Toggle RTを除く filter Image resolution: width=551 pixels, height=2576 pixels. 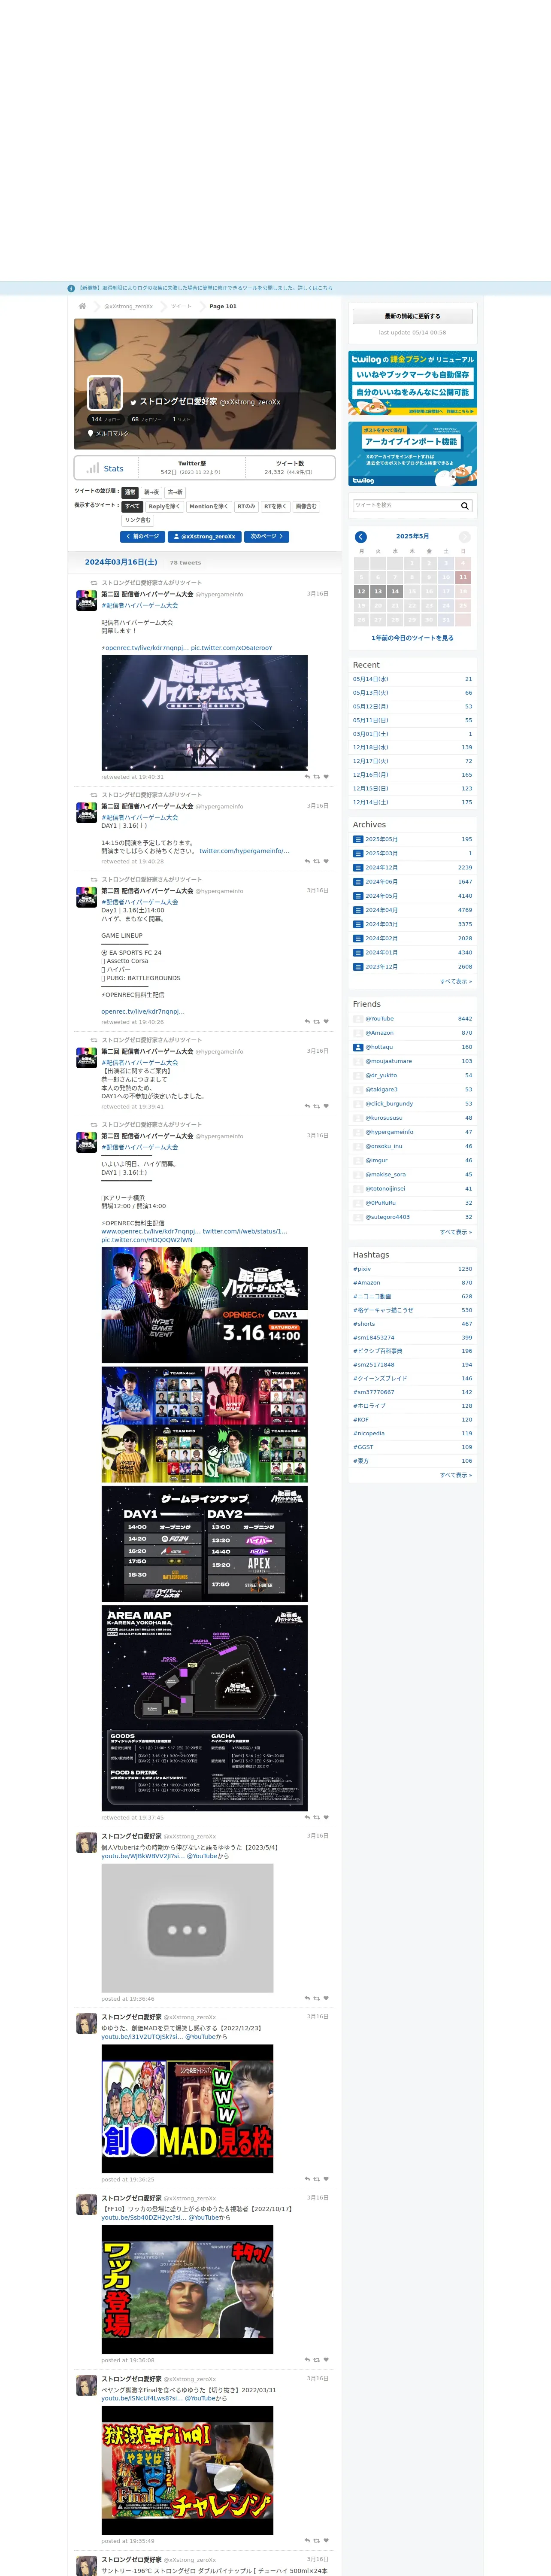pos(275,506)
